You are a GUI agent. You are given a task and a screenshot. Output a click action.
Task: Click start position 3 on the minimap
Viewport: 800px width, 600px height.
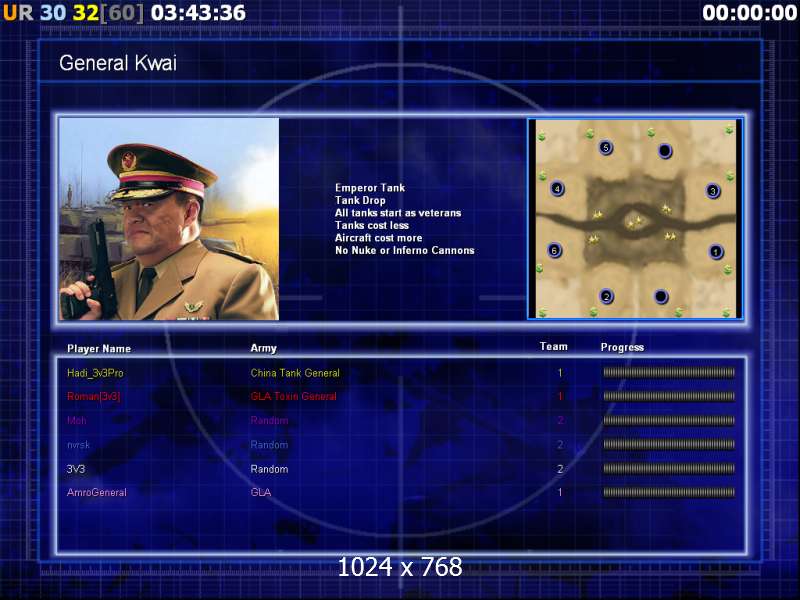pos(713,191)
